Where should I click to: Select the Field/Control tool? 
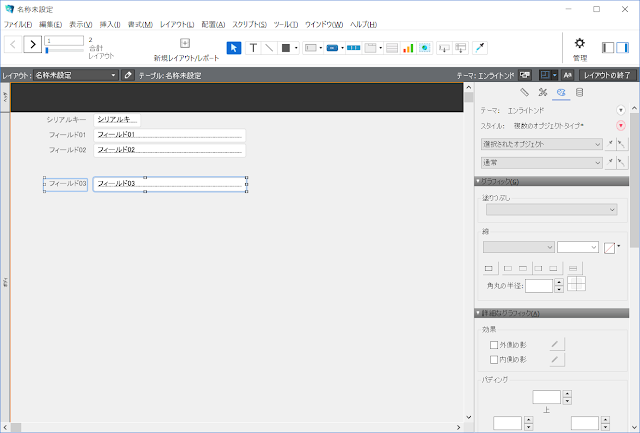pyautogui.click(x=311, y=48)
